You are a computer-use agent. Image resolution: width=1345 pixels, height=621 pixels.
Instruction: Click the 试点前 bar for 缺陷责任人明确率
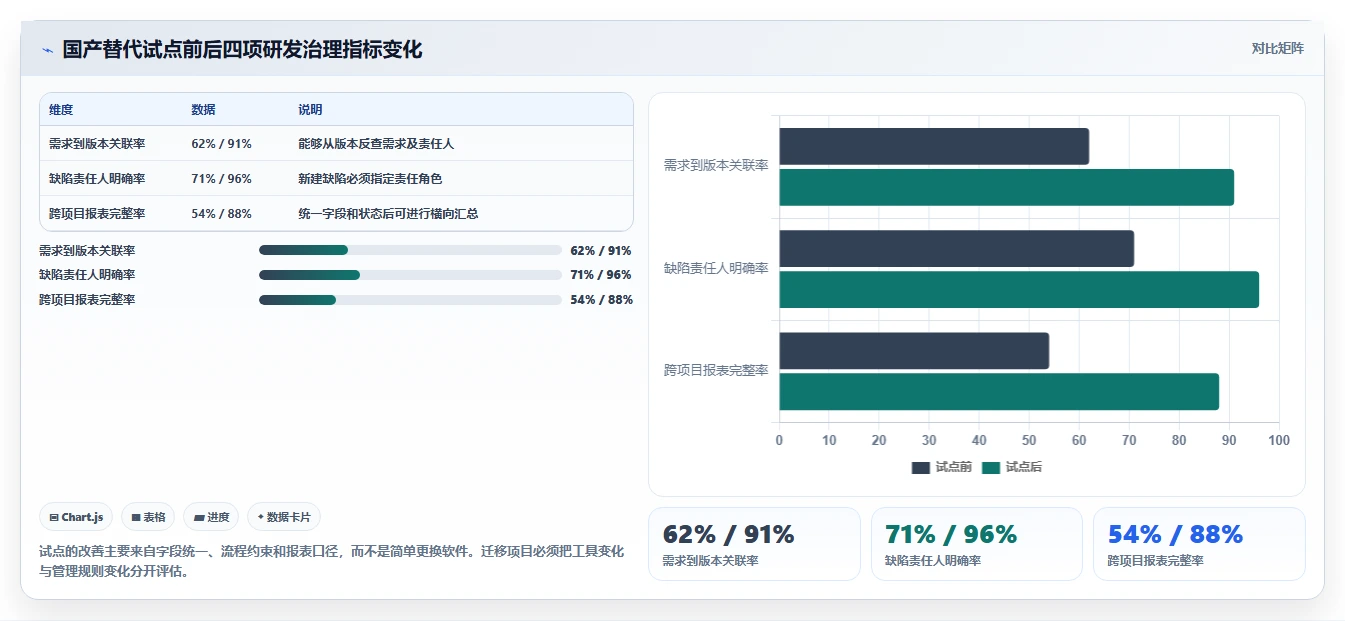[x=957, y=248]
